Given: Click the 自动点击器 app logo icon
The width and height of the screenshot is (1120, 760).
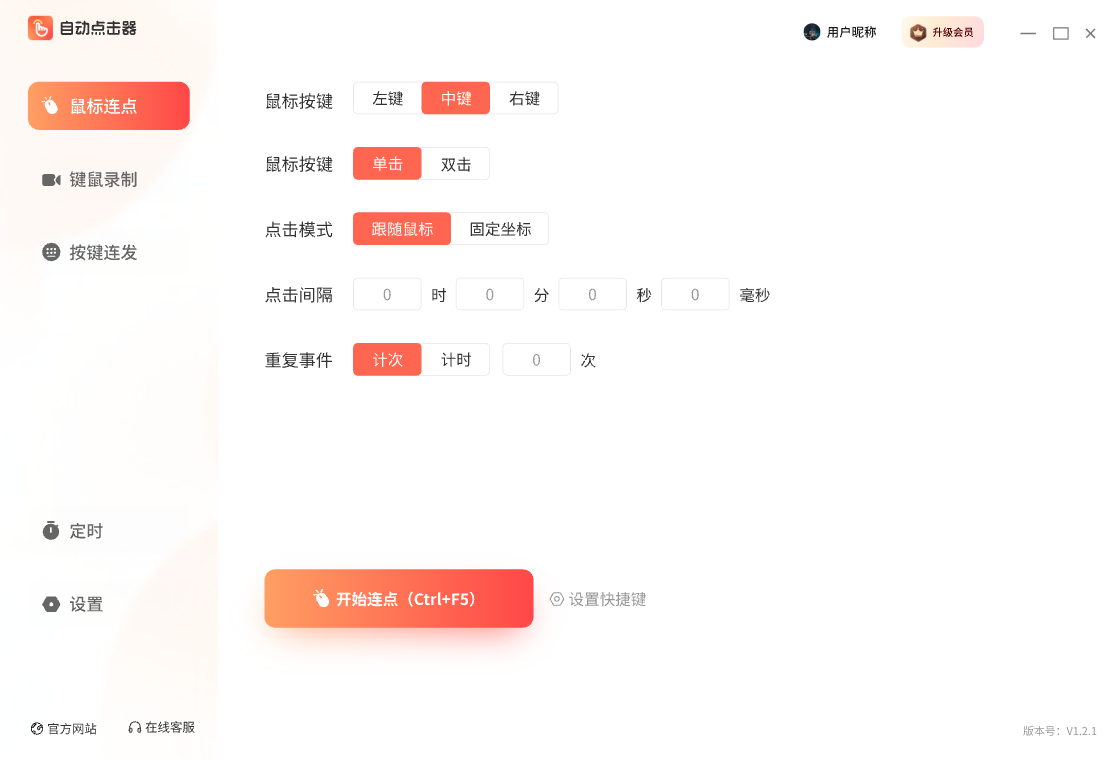Looking at the screenshot, I should tap(41, 28).
